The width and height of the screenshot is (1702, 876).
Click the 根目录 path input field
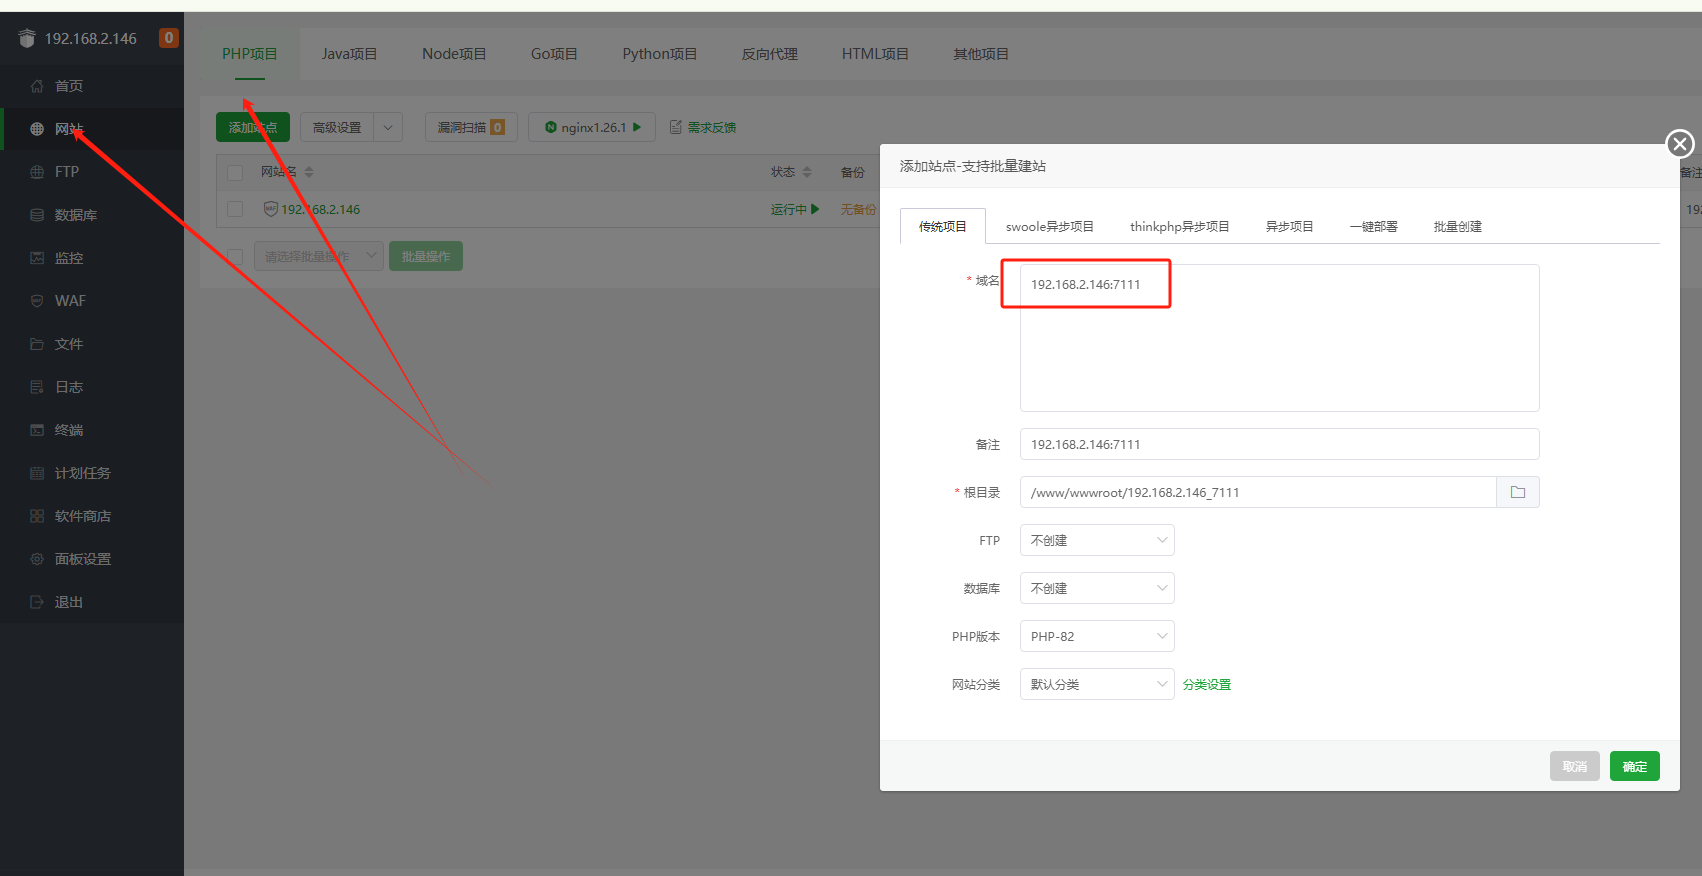(1258, 492)
